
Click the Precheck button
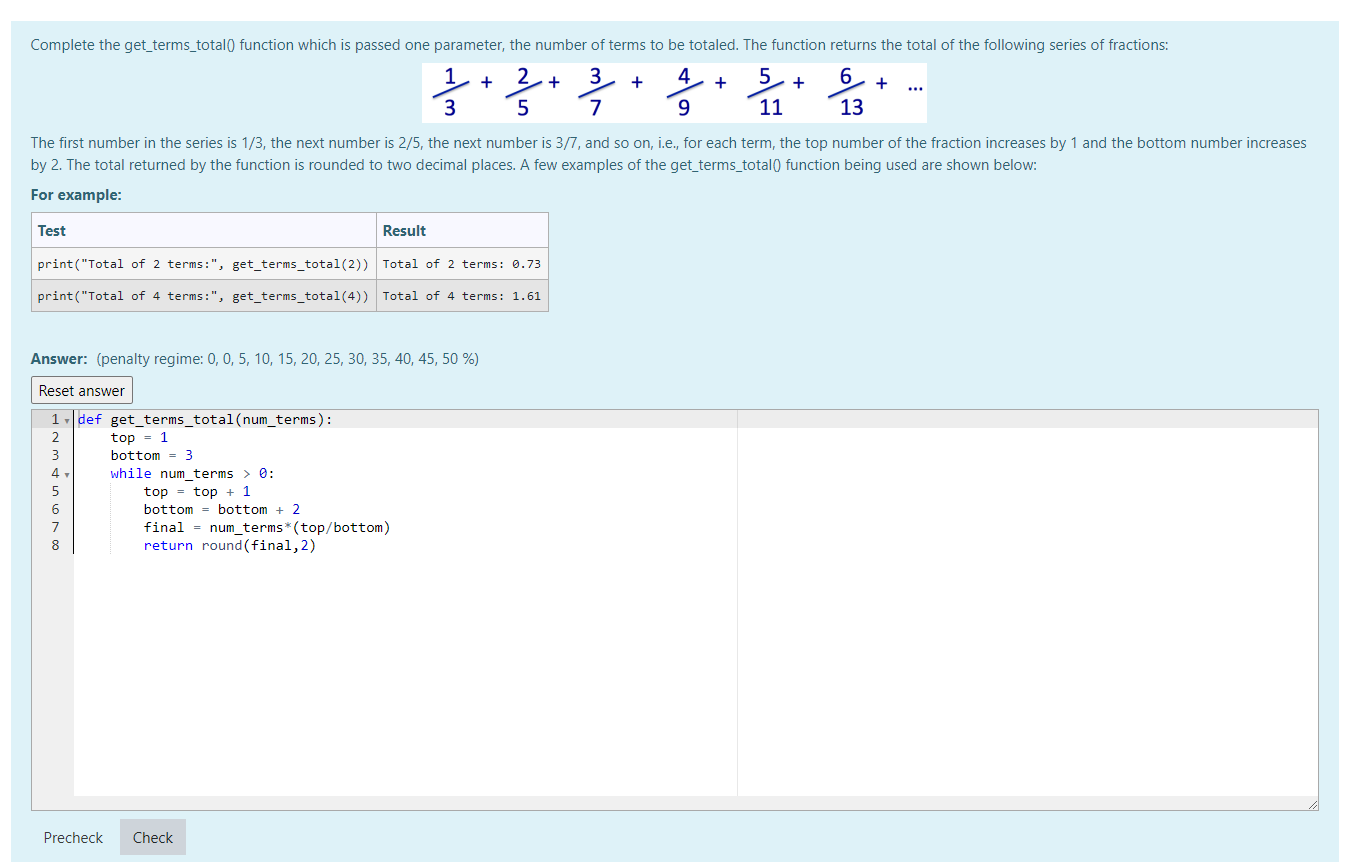73,838
